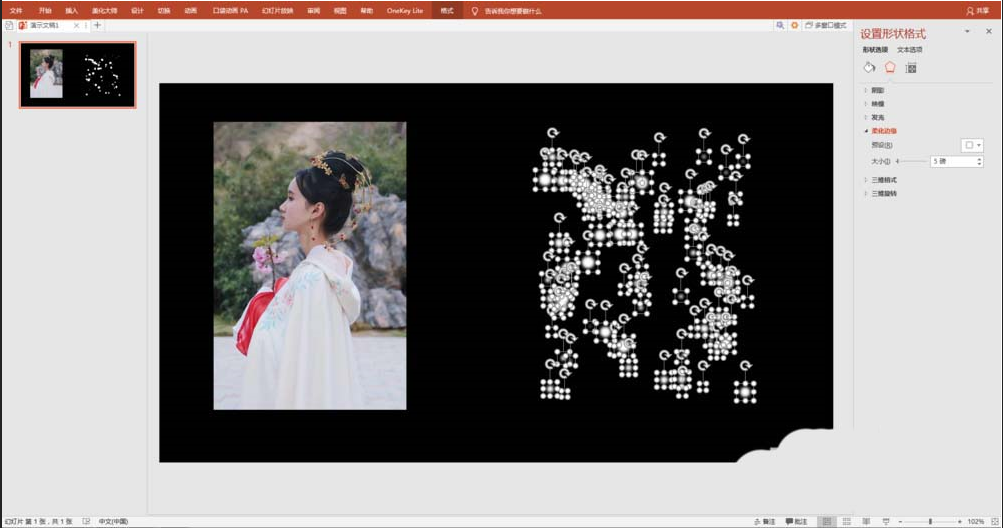Switch to the 开始 (Home) ribbon tab

(x=45, y=11)
